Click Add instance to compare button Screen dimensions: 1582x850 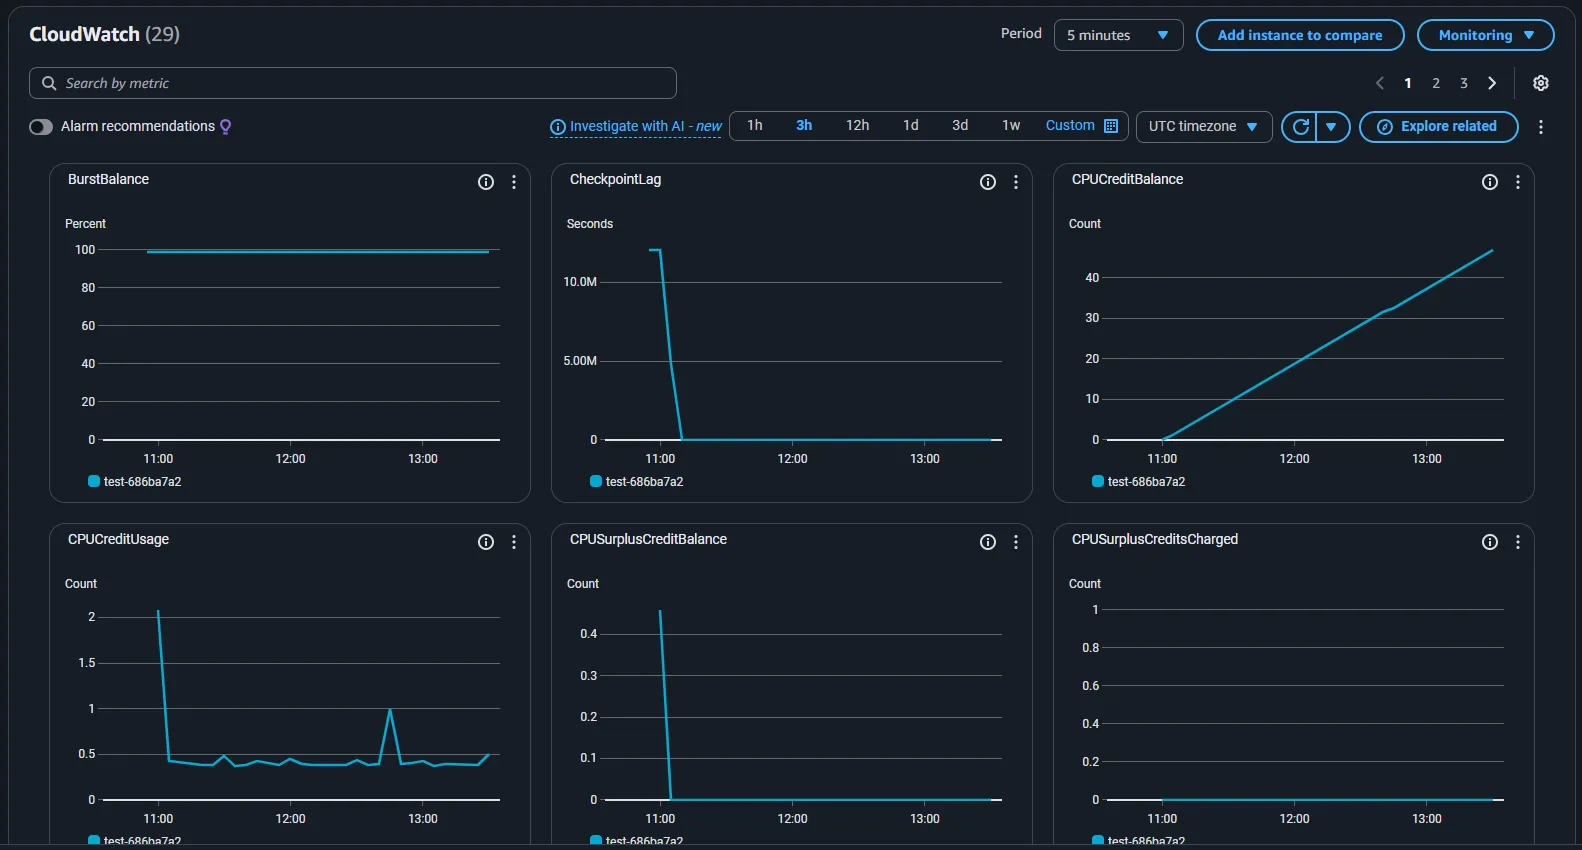pos(1299,35)
